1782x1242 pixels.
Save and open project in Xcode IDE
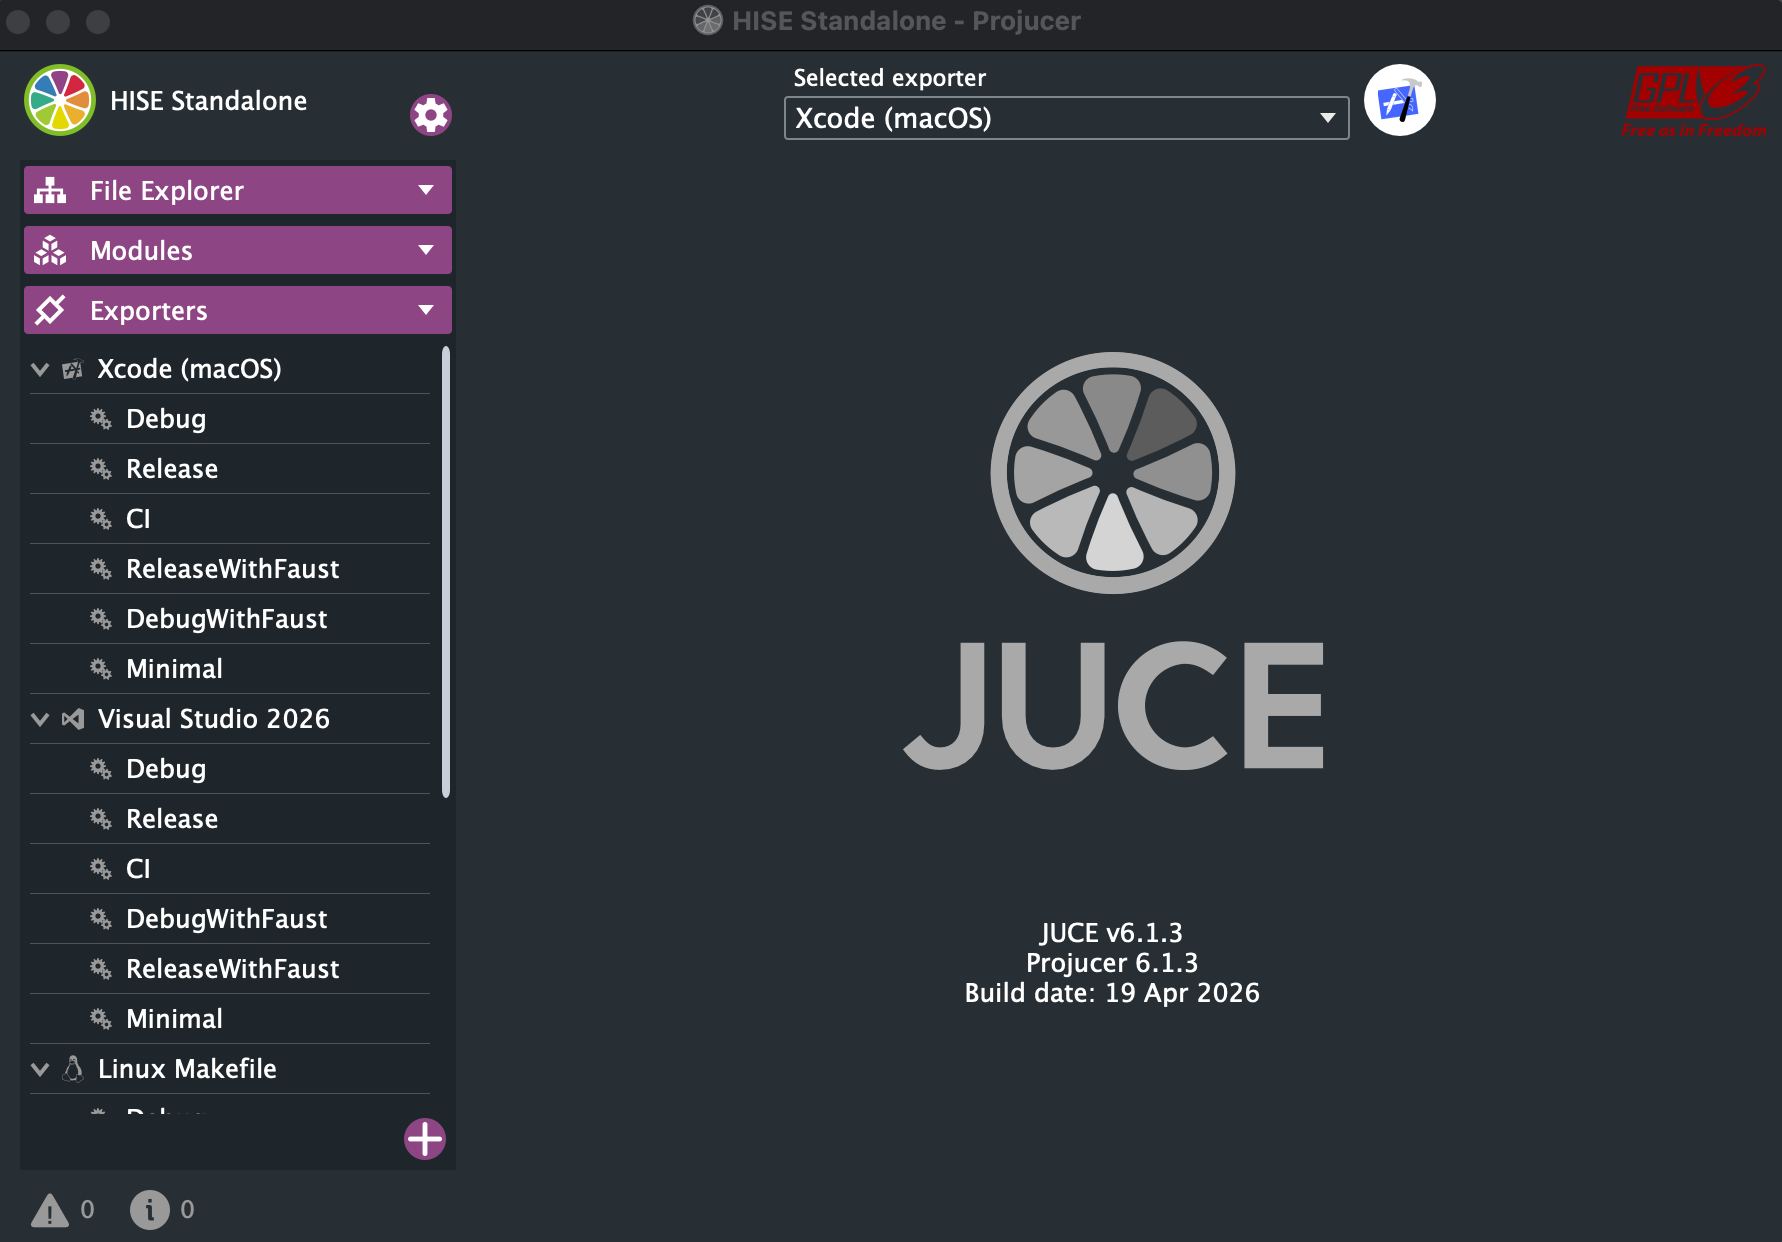[x=1400, y=100]
